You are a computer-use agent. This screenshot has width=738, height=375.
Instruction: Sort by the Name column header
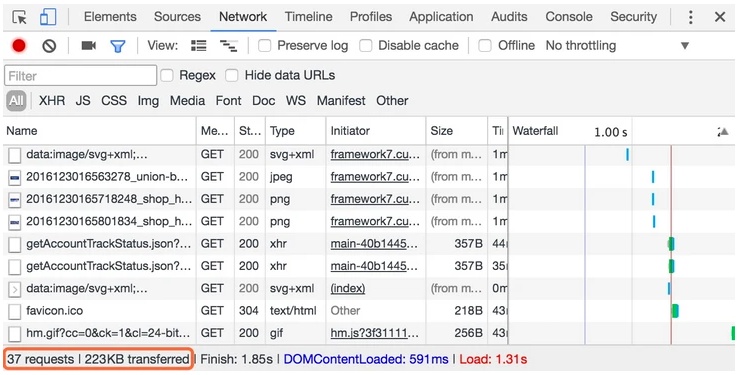click(99, 131)
